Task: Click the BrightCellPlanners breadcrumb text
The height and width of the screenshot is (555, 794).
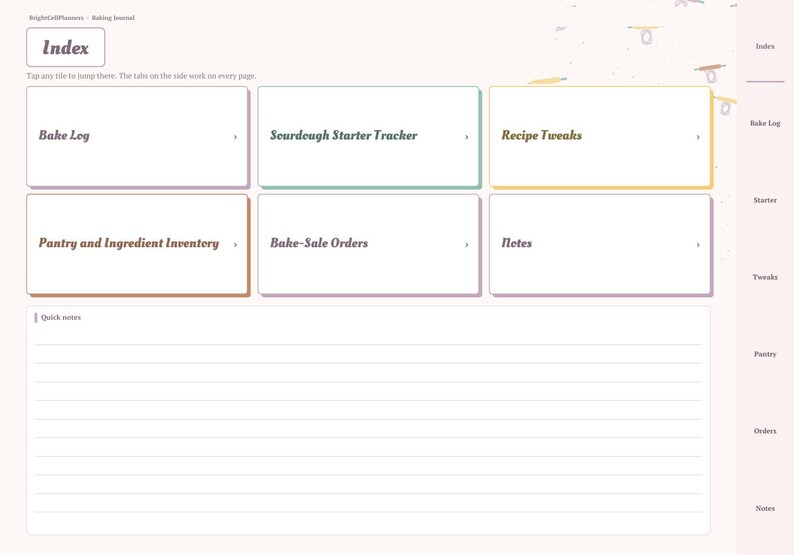Action: click(x=56, y=18)
